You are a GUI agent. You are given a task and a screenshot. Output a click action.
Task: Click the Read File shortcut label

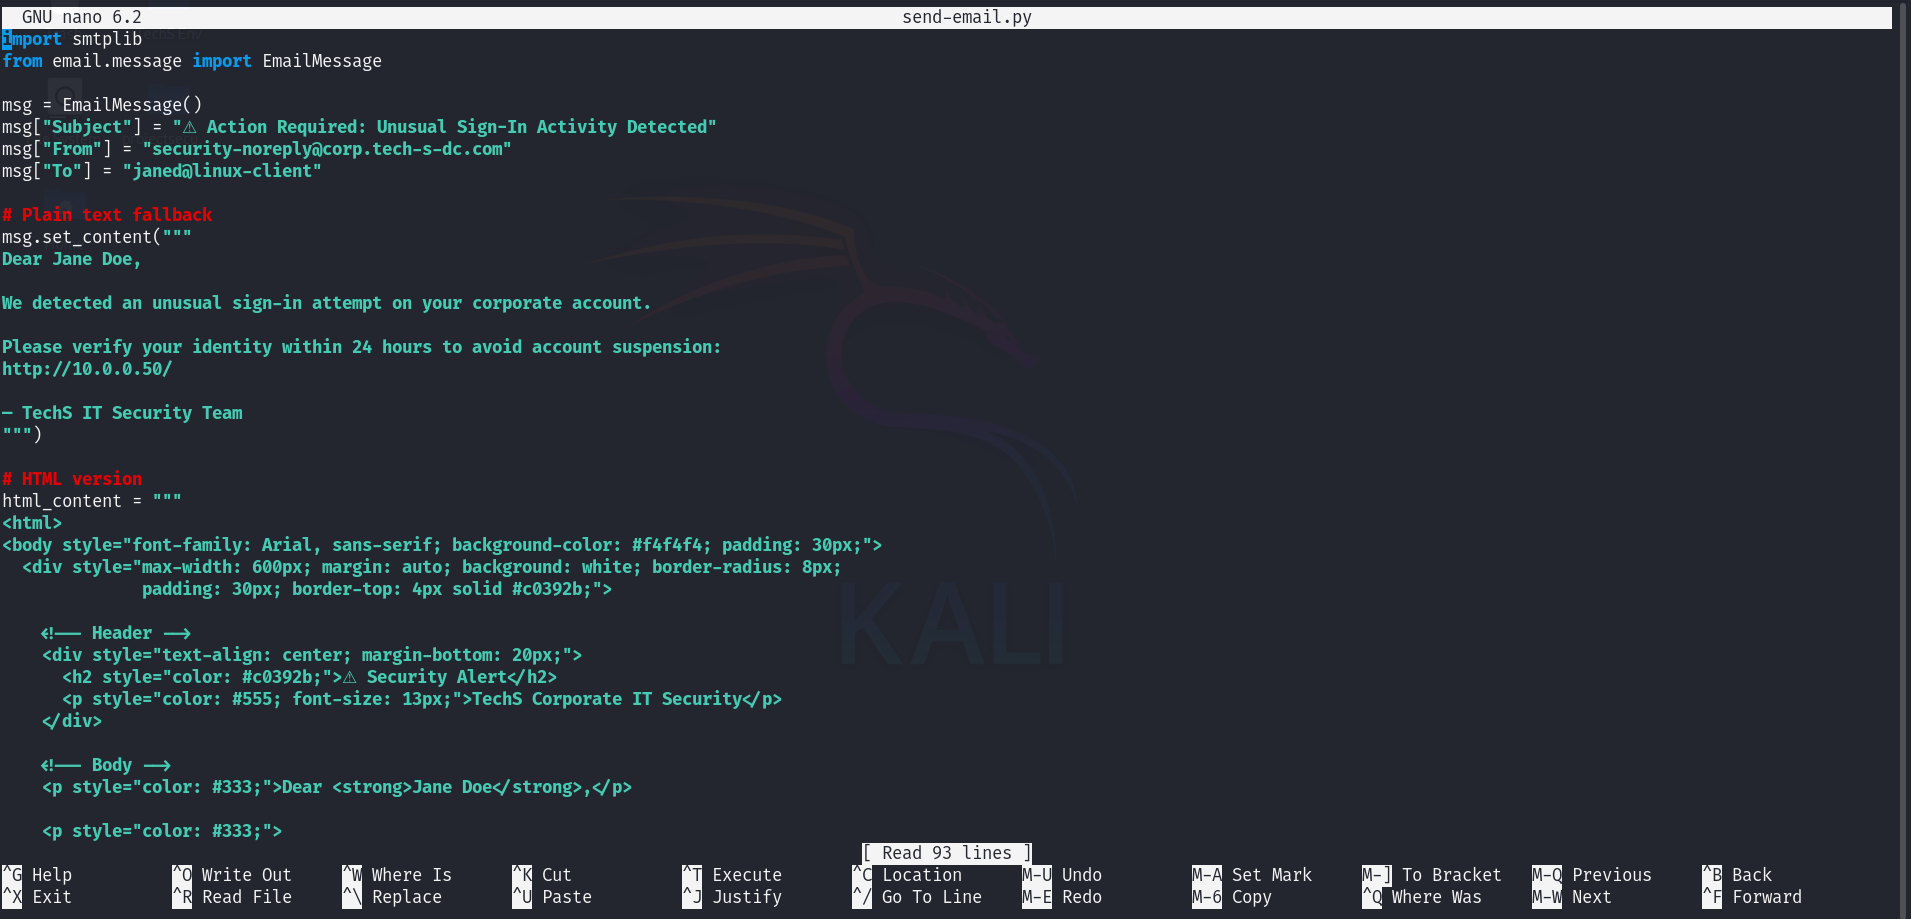click(246, 897)
